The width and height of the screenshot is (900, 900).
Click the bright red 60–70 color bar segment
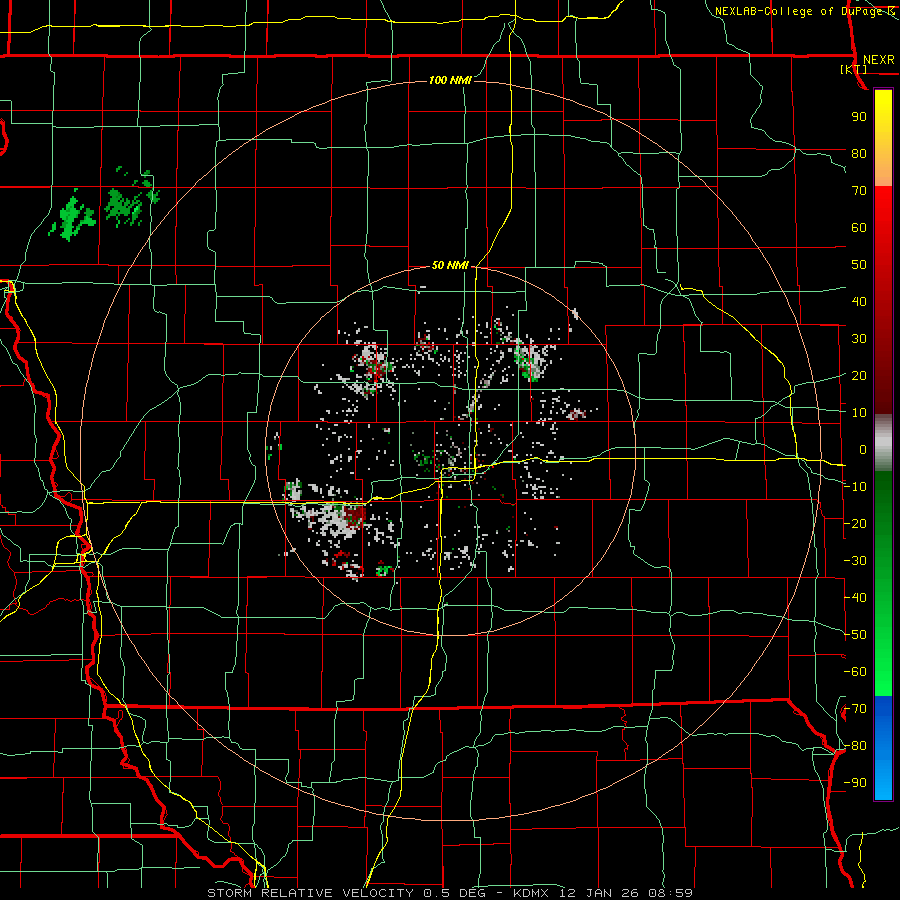pos(883,205)
